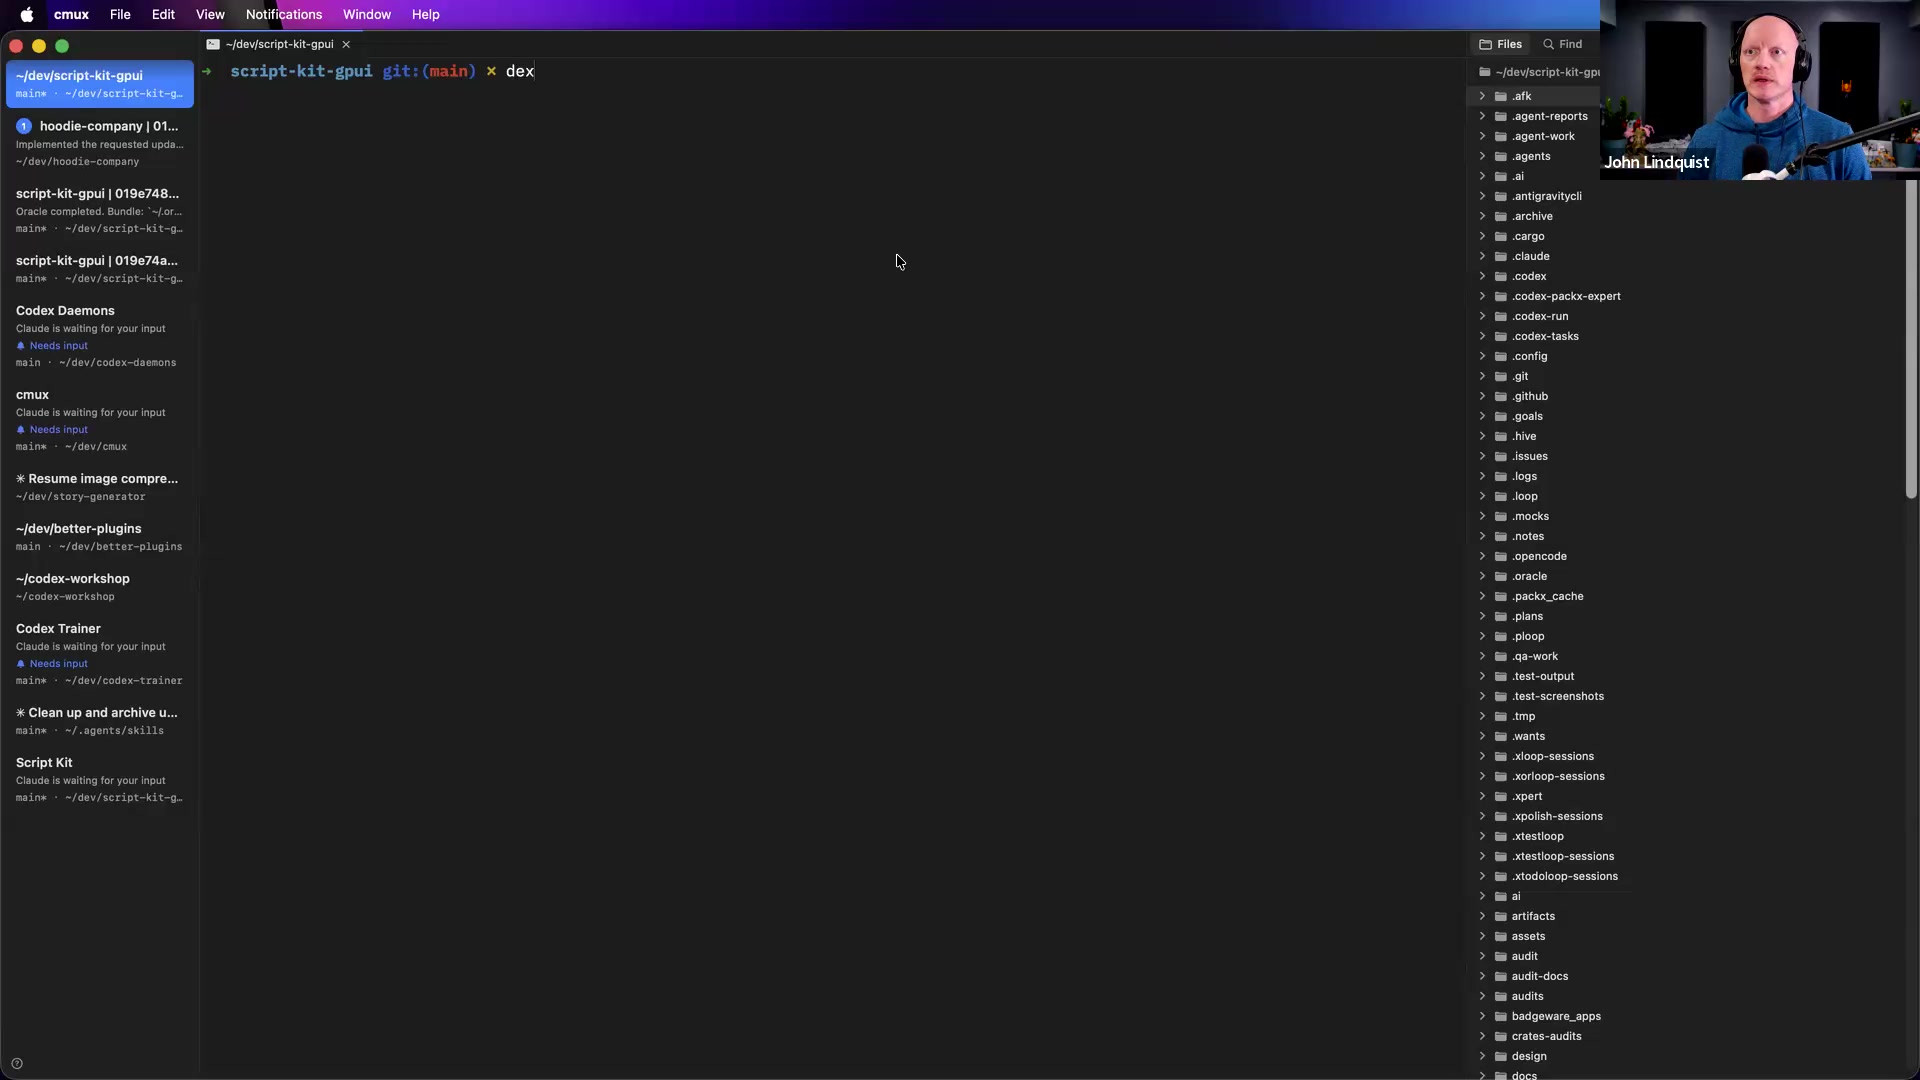Click the Codex Daemons Needs input bell
Screen dimensions: 1920x1080
(x=21, y=346)
